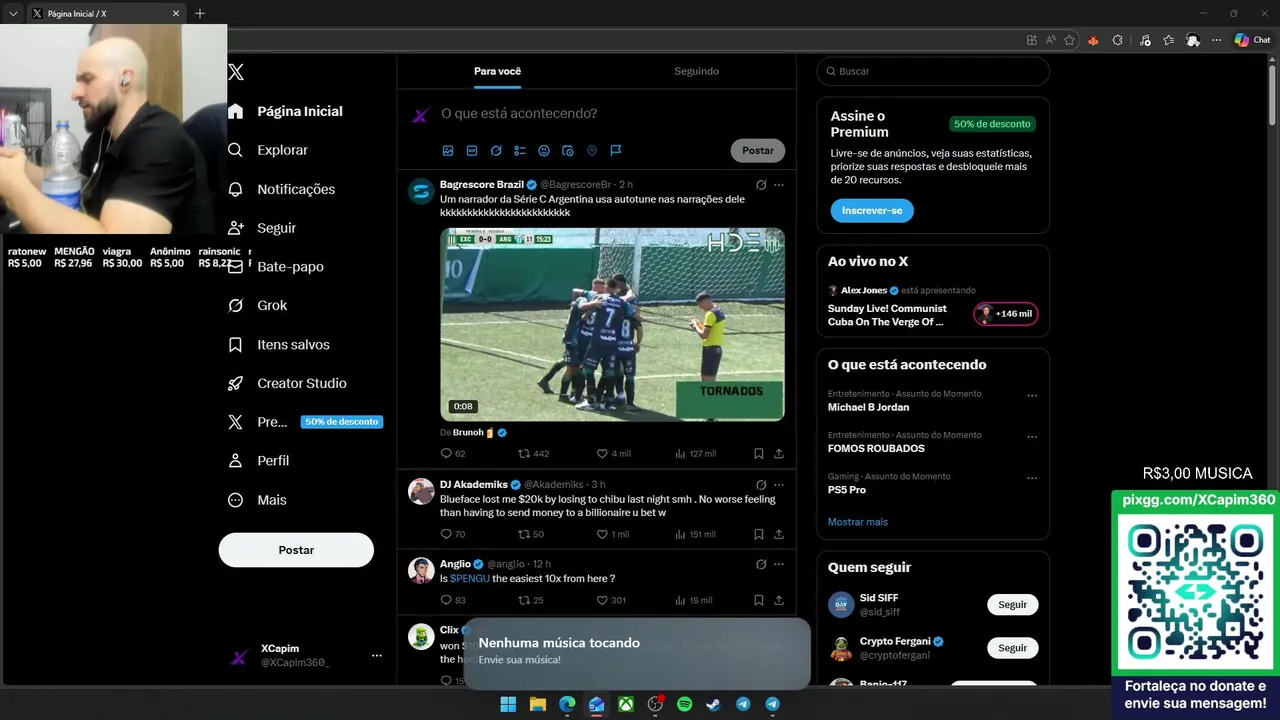Bookmark the DJ Akademiks post
Screen dimensions: 1280x720
pyautogui.click(x=759, y=535)
